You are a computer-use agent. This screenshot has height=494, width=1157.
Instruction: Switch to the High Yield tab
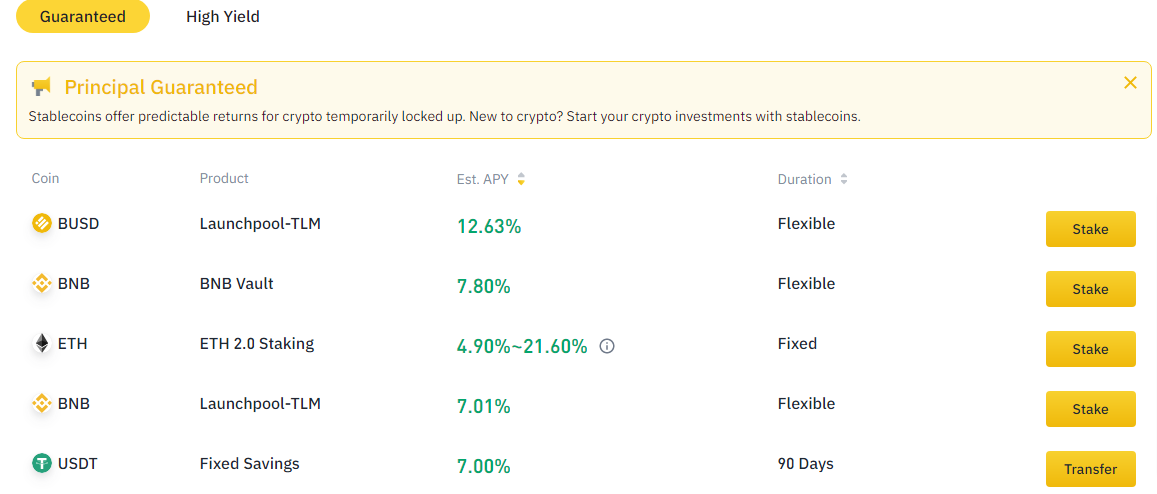(x=223, y=16)
